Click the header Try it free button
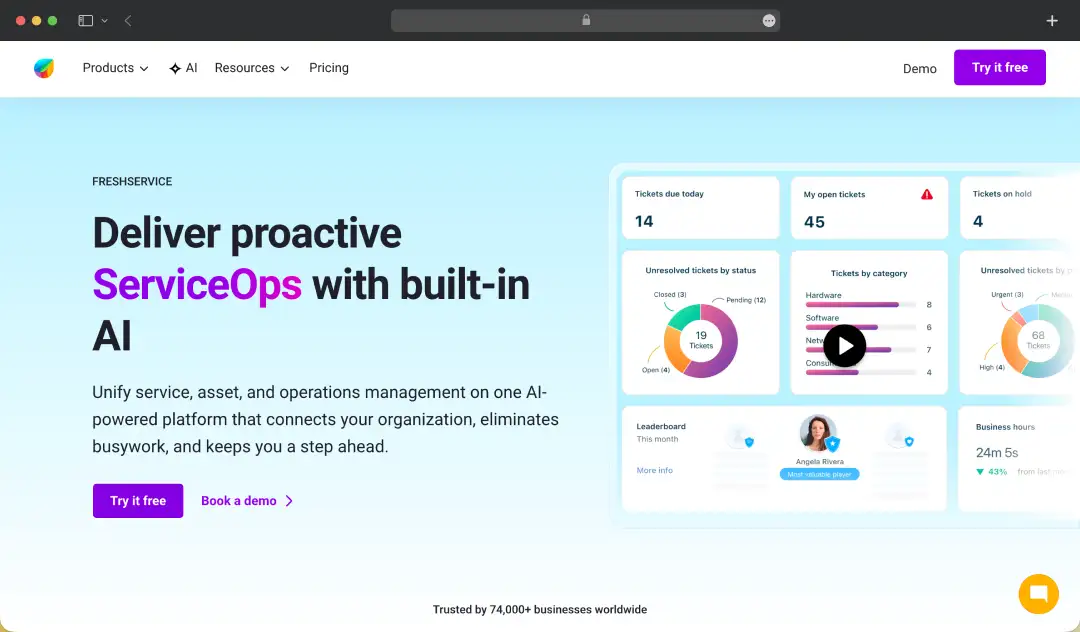Viewport: 1080px width, 632px height. pyautogui.click(x=999, y=67)
